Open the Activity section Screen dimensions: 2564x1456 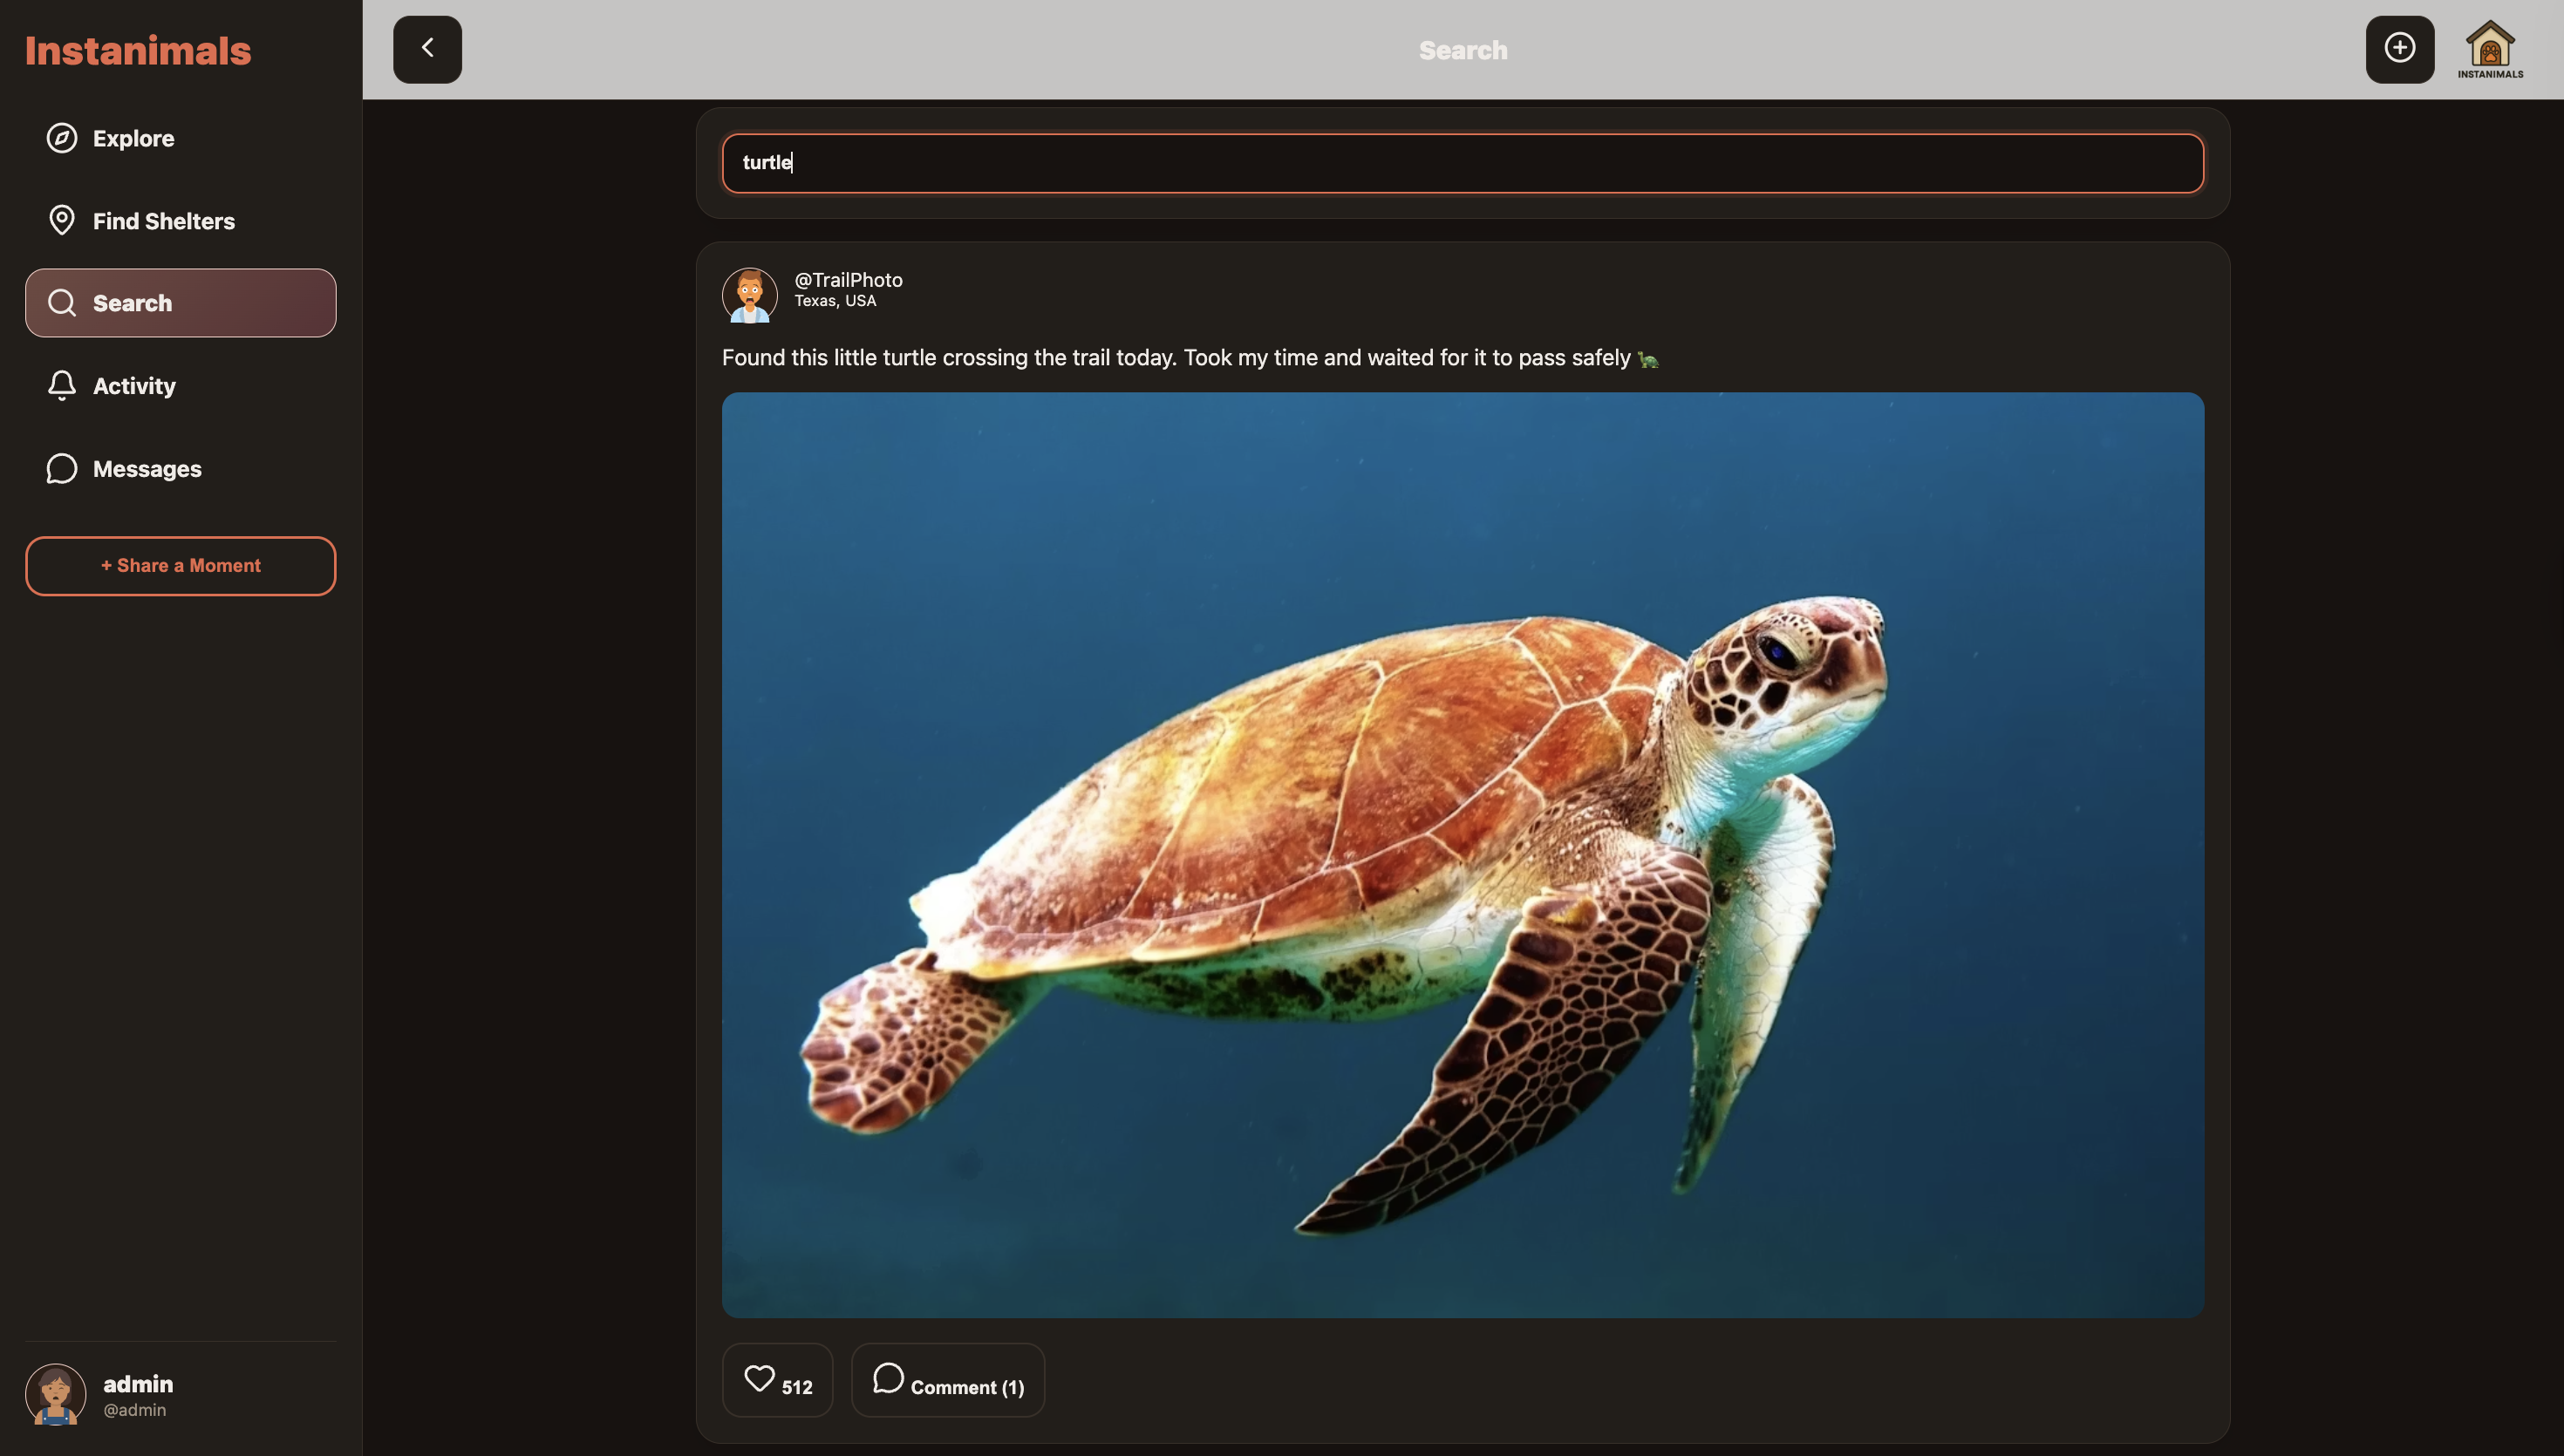click(134, 386)
